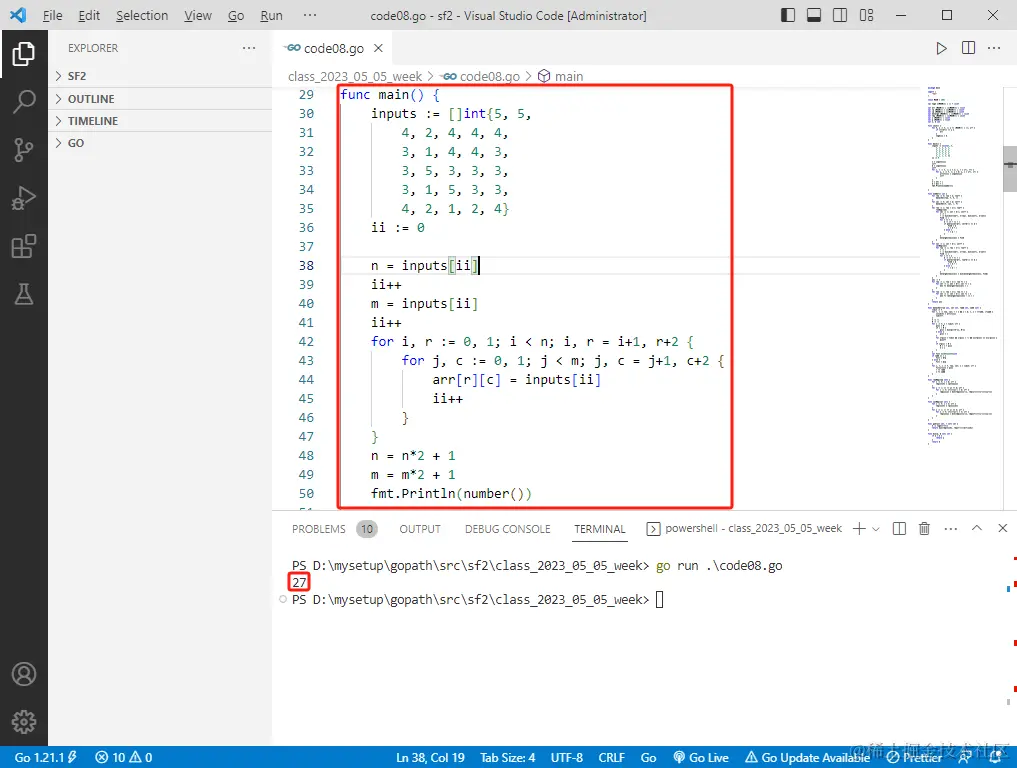The image size is (1017, 768).
Task: Select the code08.go editor tab
Action: pos(333,48)
